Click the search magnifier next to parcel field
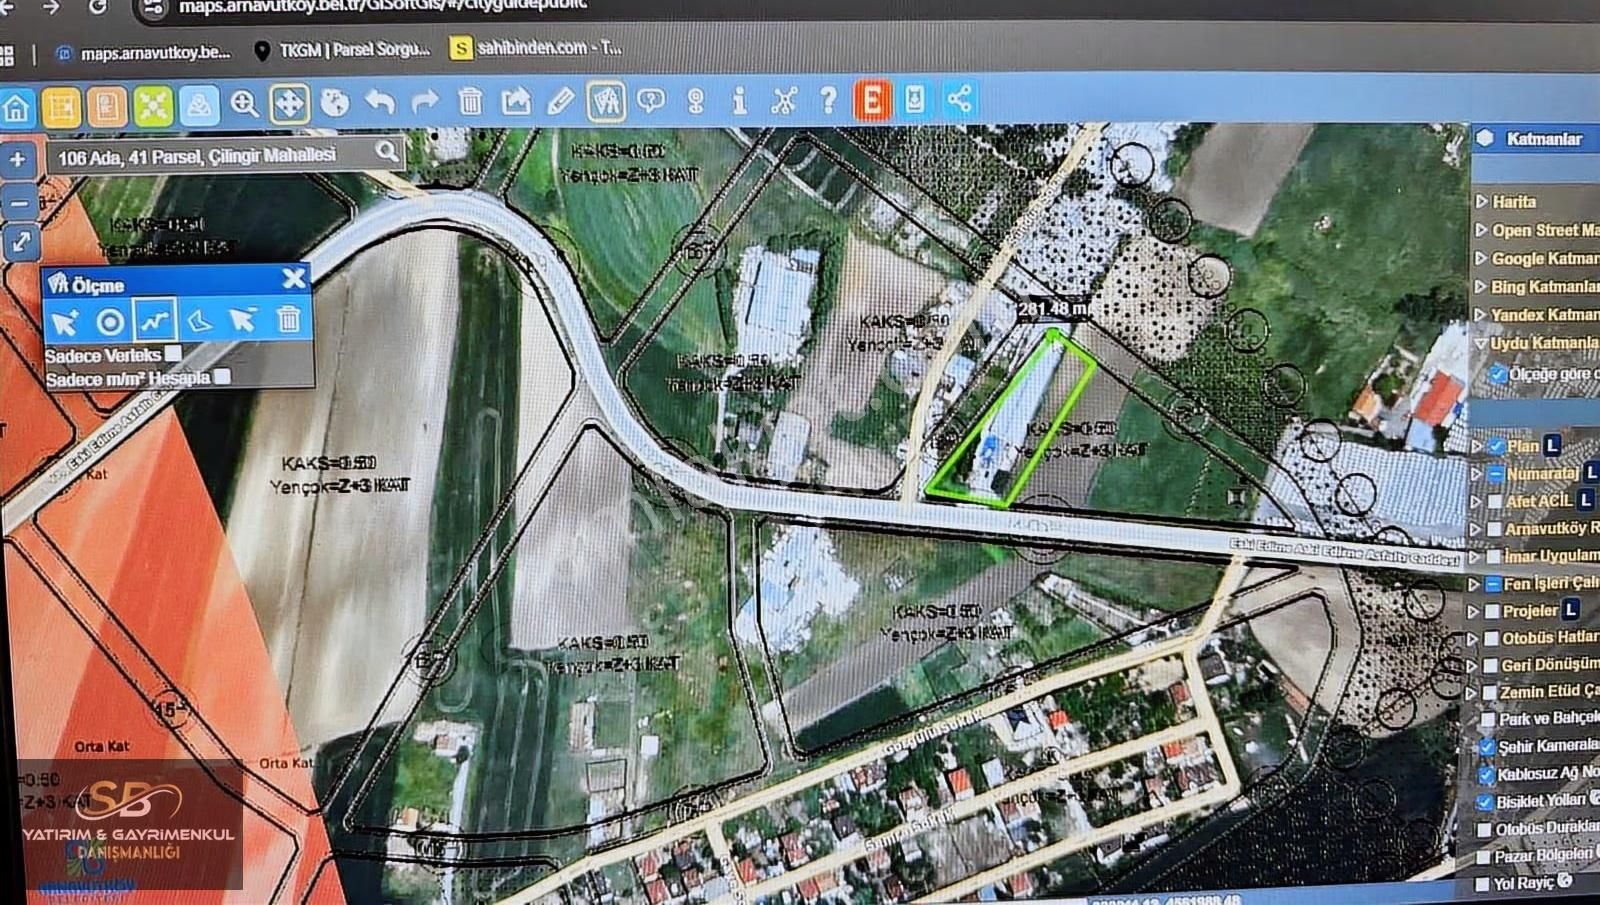The image size is (1600, 905). point(386,151)
